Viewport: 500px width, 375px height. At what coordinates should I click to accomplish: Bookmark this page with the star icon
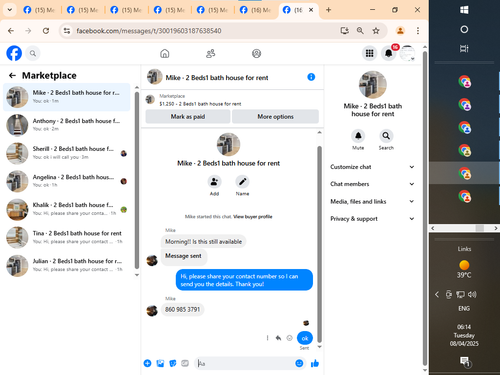click(376, 31)
